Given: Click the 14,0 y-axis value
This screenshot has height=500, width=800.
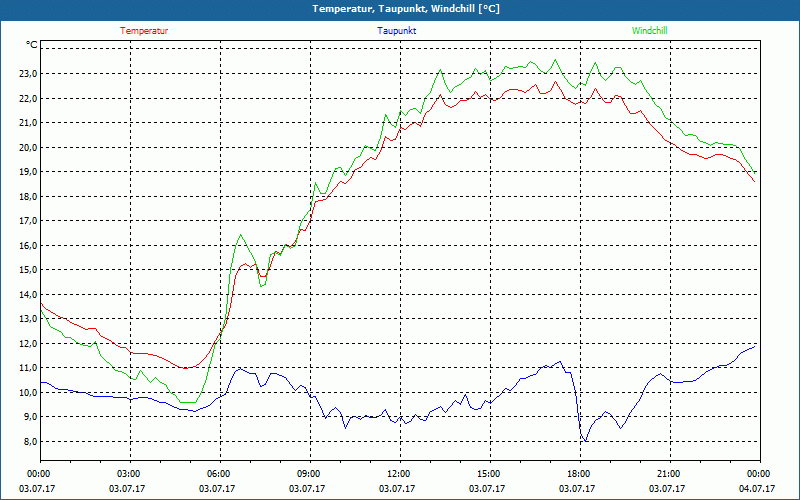Looking at the screenshot, I should [x=29, y=294].
